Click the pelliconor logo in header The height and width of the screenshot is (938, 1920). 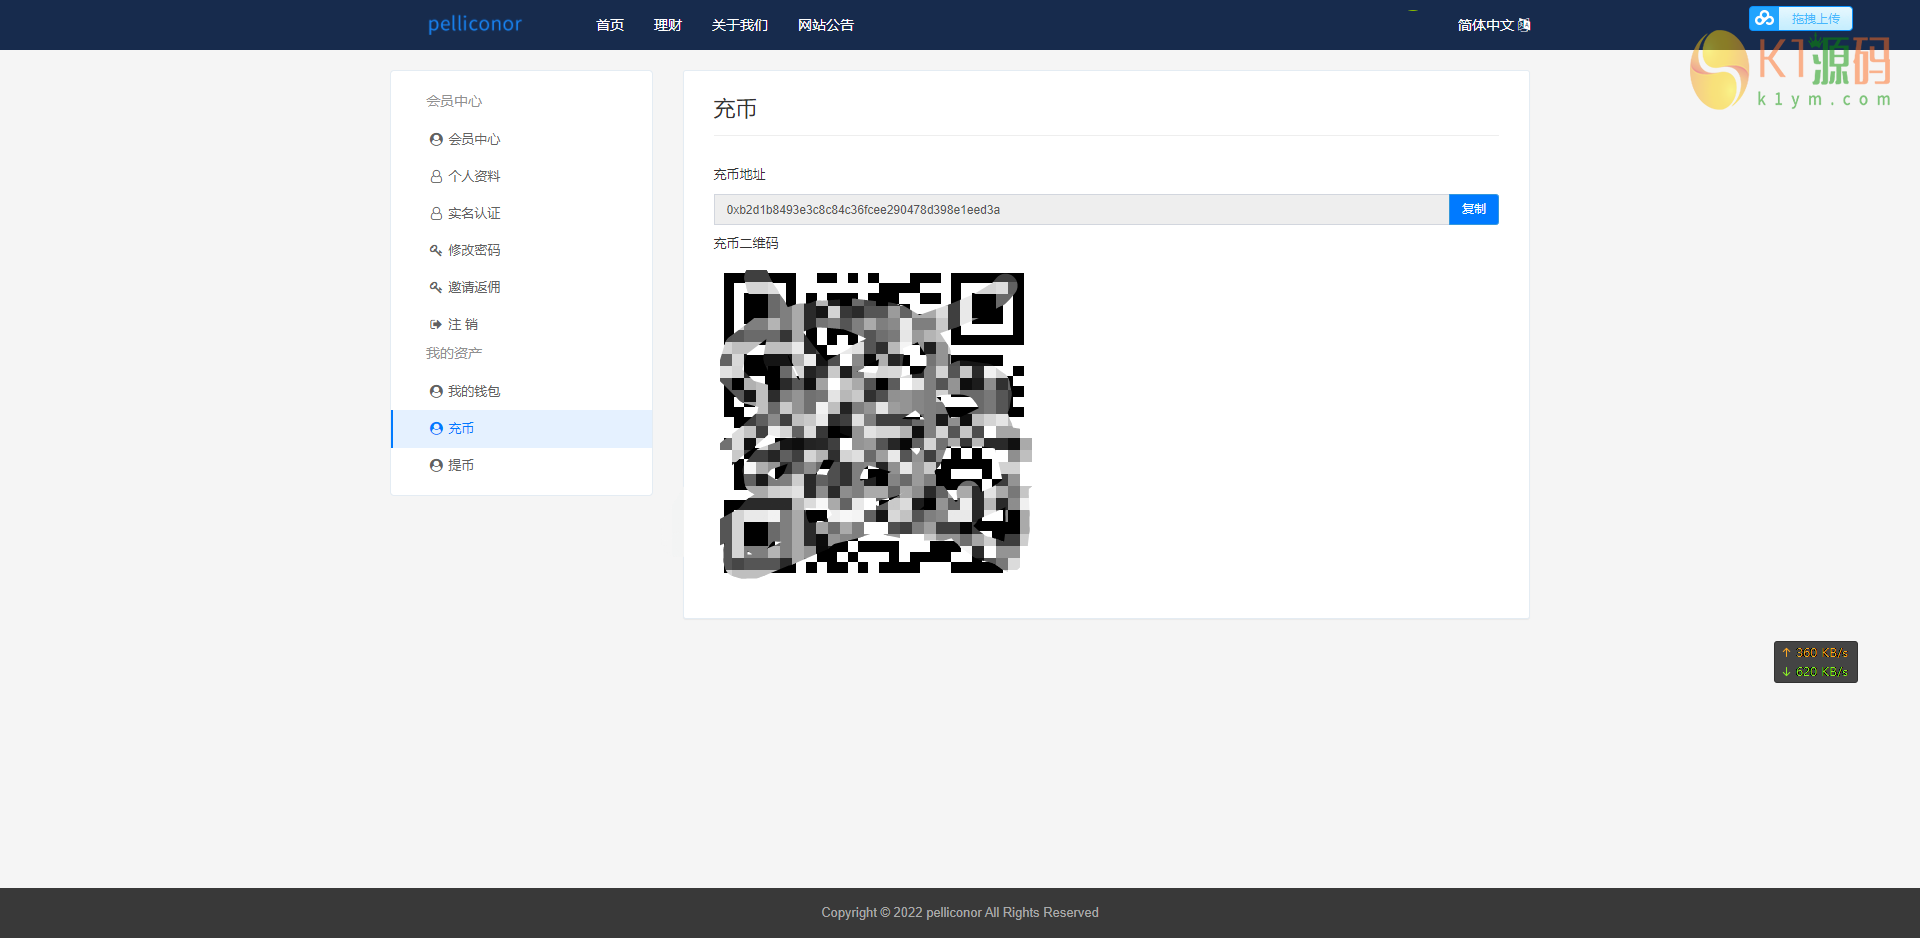pyautogui.click(x=474, y=24)
